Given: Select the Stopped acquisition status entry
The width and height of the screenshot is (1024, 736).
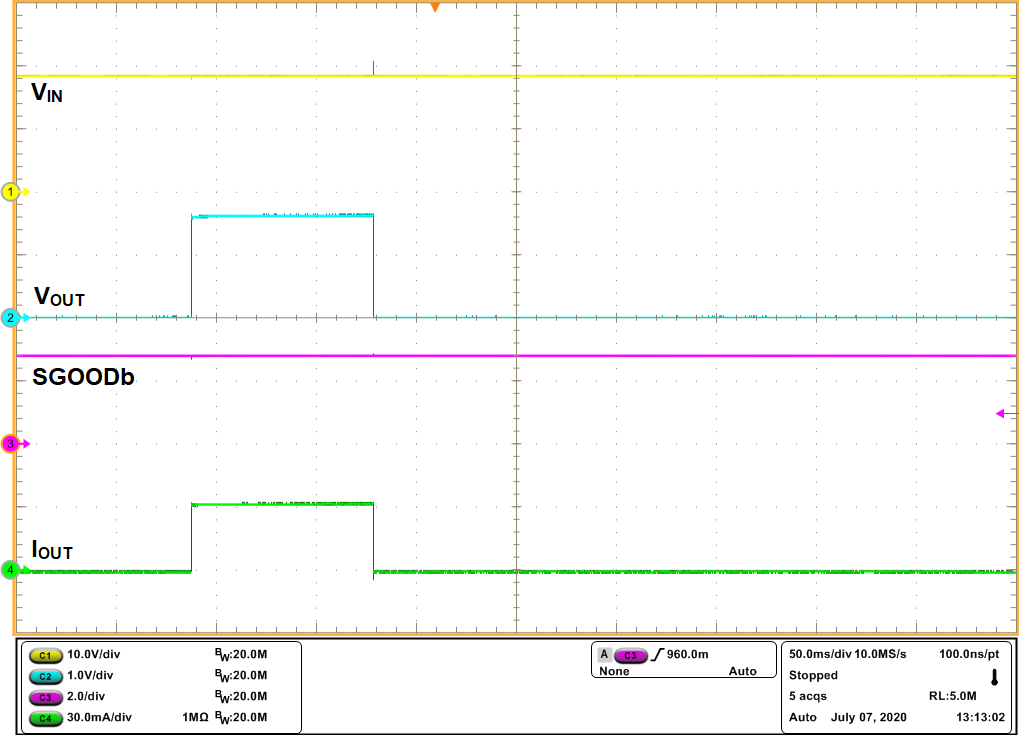Looking at the screenshot, I should pos(814,676).
